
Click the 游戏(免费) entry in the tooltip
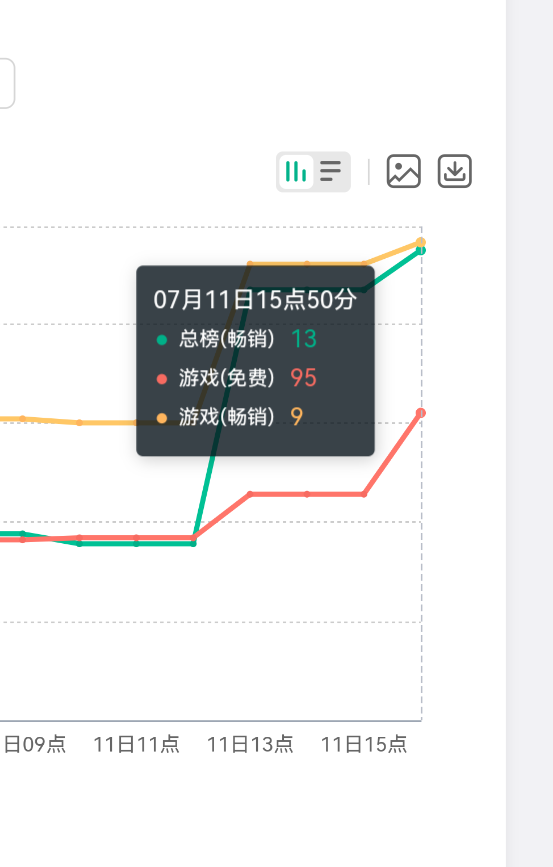click(237, 378)
